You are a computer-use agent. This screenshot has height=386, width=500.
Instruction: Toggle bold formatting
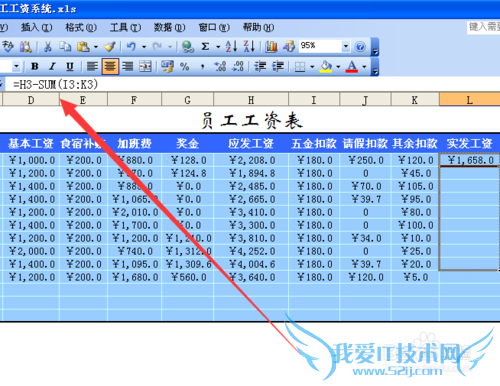(x=35, y=67)
